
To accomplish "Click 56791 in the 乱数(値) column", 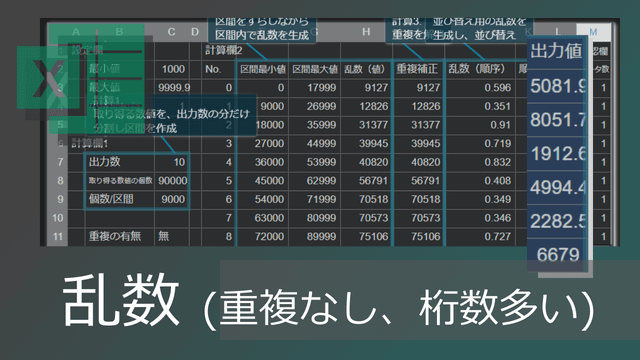I will pos(366,181).
